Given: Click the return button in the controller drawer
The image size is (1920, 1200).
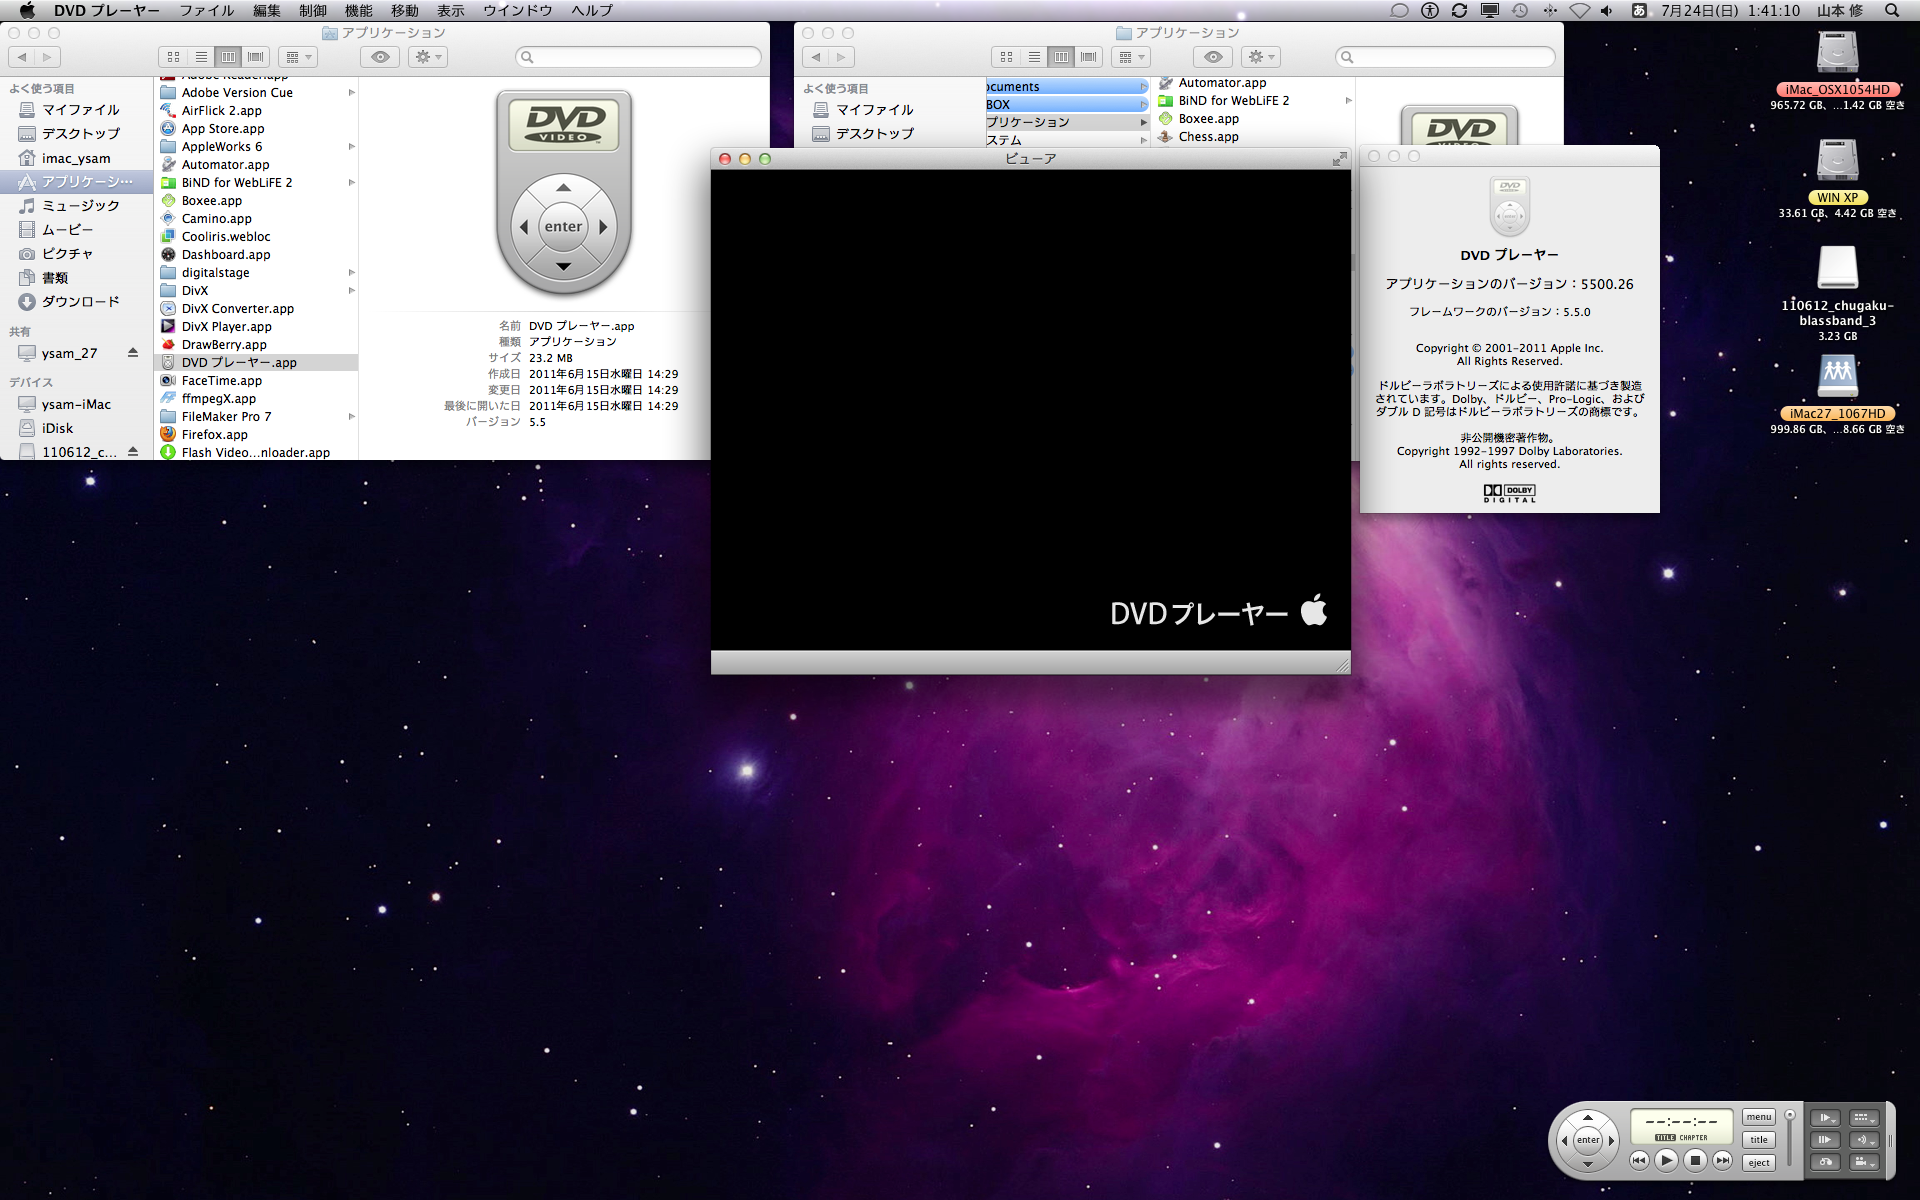Looking at the screenshot, I should [x=1825, y=1162].
